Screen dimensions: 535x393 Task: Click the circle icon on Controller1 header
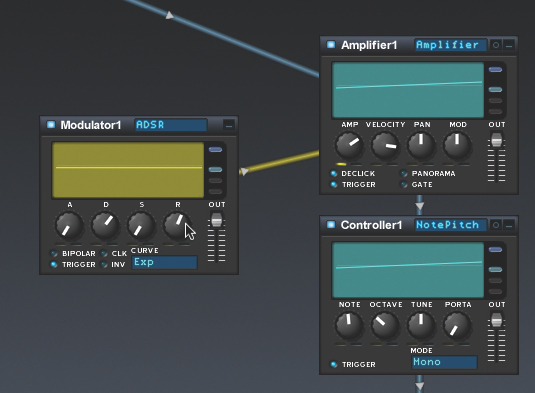[496, 225]
